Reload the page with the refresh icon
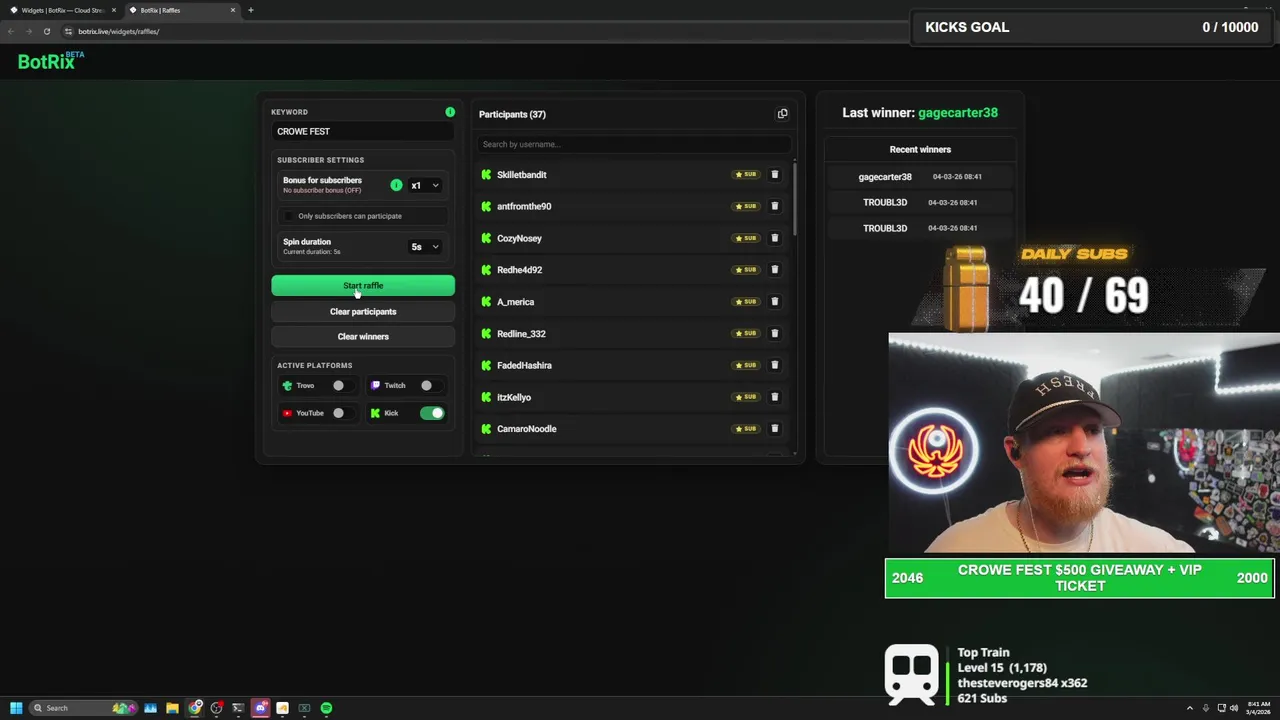 pyautogui.click(x=46, y=31)
